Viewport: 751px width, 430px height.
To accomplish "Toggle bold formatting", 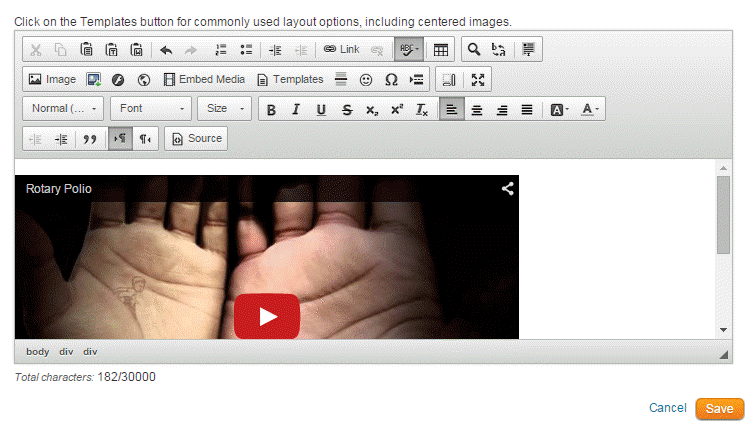I will pos(271,109).
